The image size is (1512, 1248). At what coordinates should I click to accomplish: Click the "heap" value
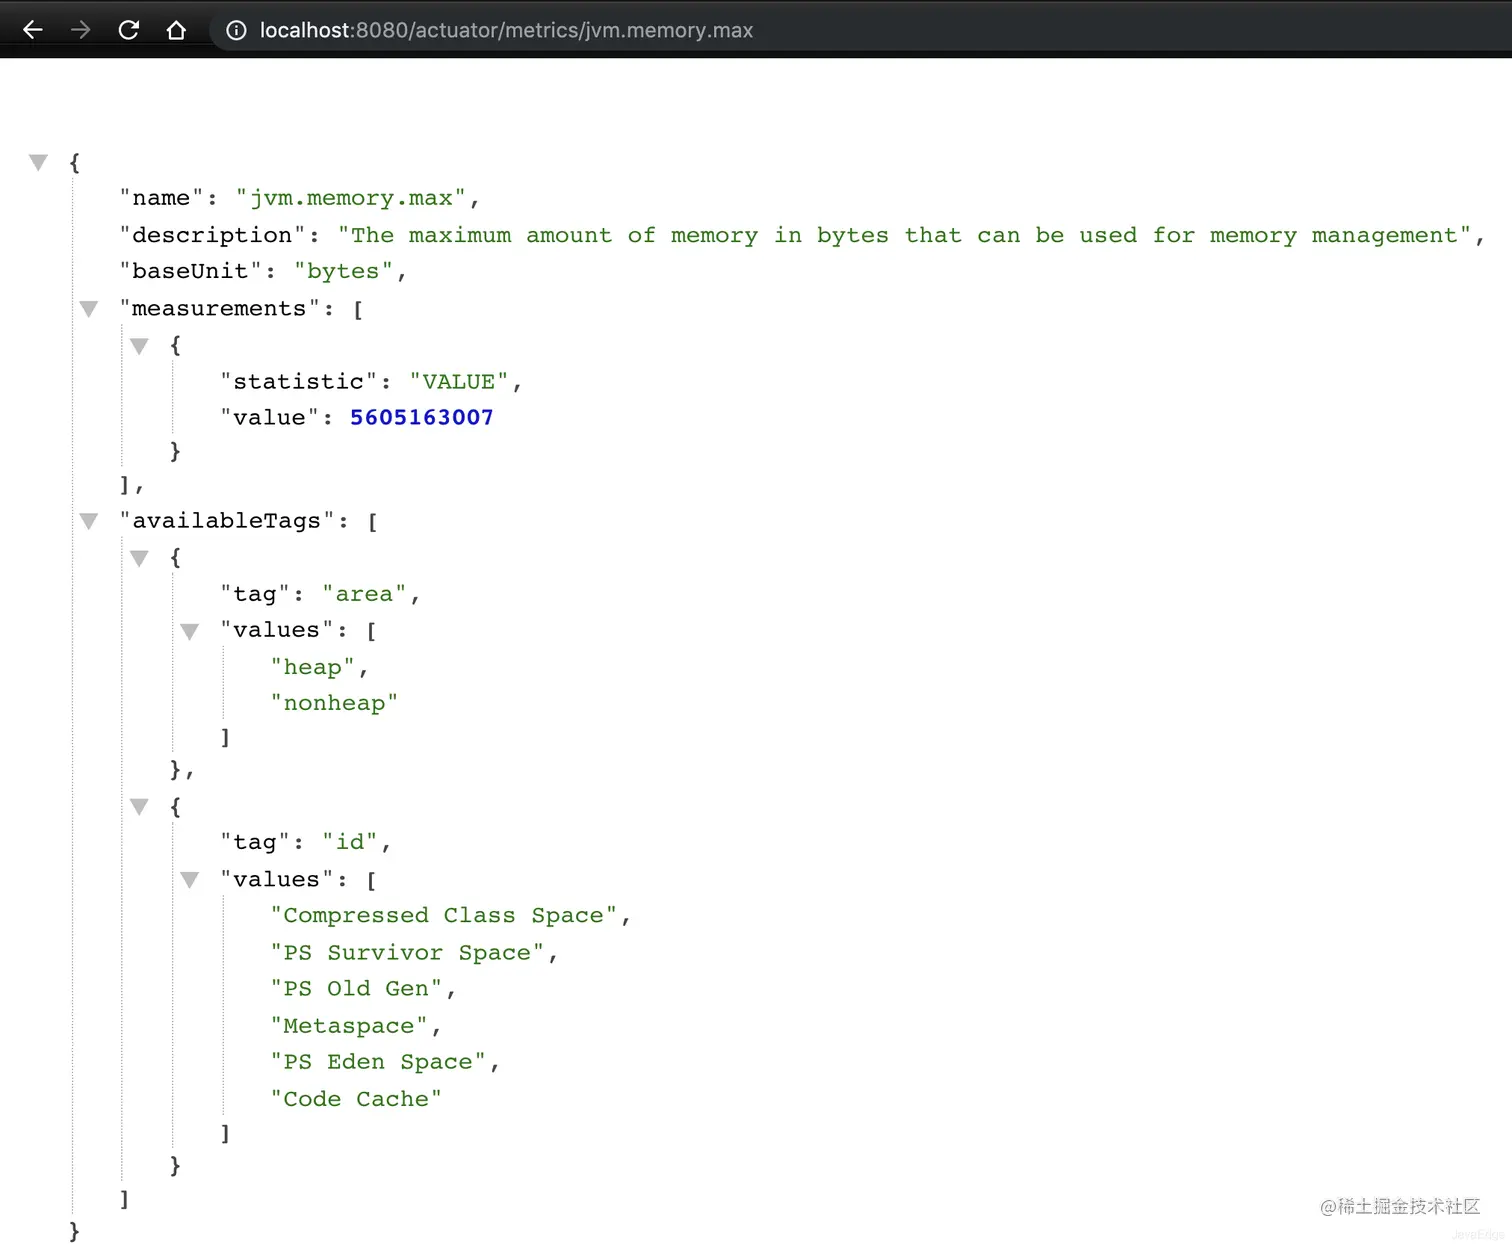point(313,667)
